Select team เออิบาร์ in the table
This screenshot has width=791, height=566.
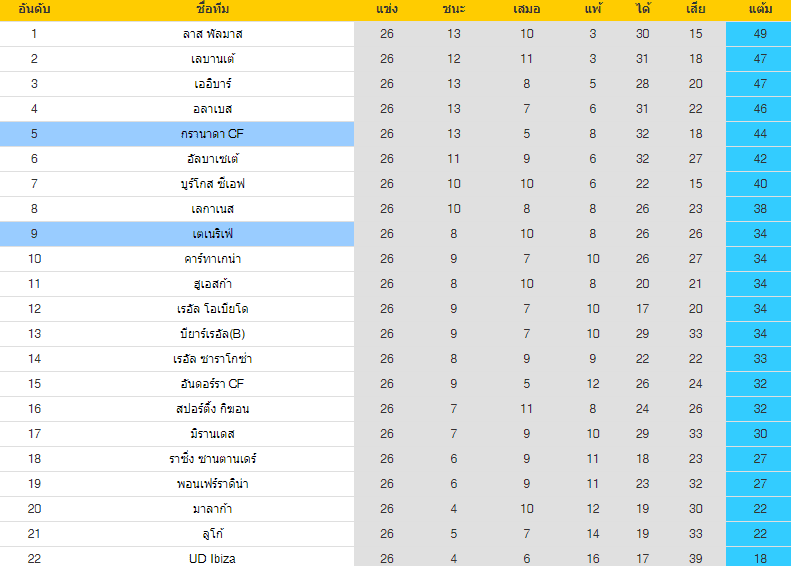[x=212, y=84]
